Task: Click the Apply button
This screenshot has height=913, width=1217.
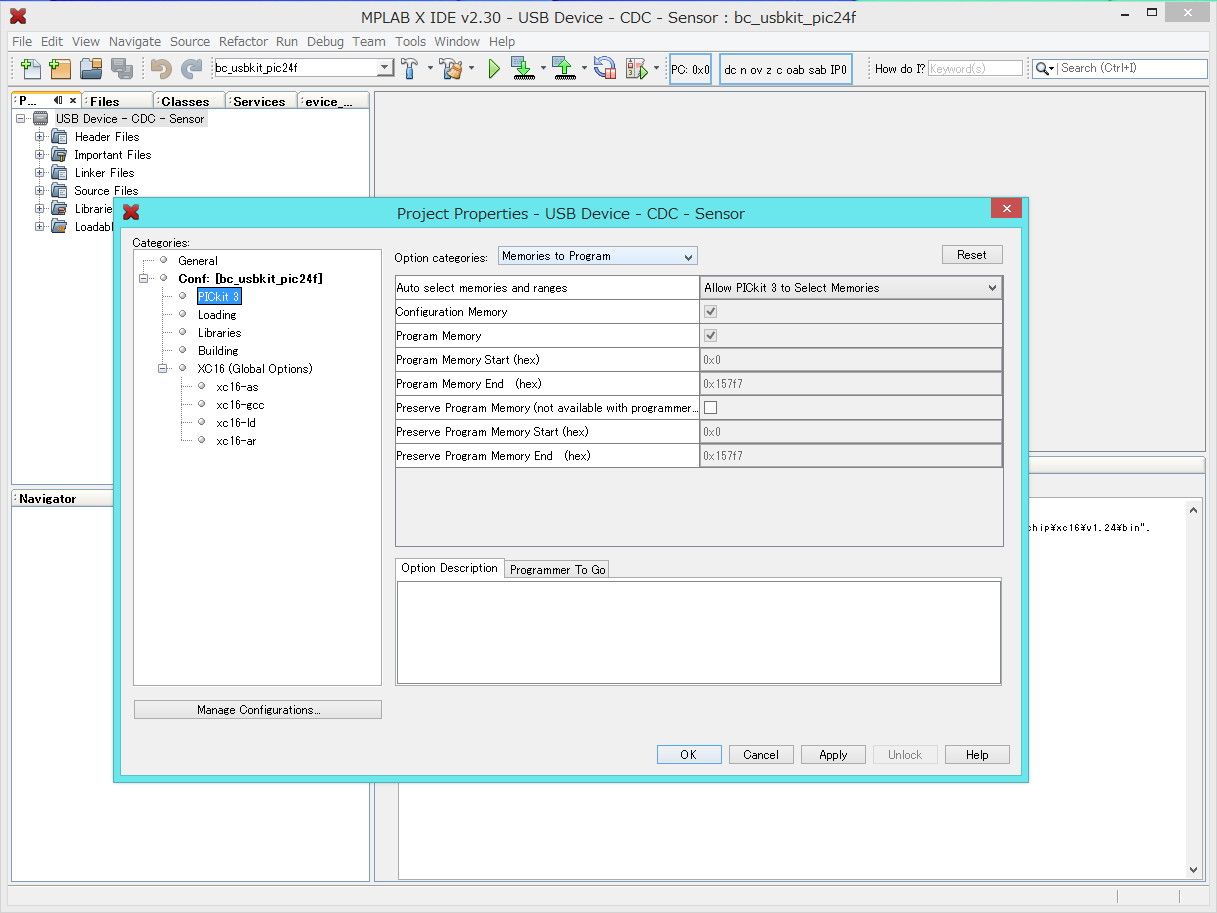Action: (833, 755)
